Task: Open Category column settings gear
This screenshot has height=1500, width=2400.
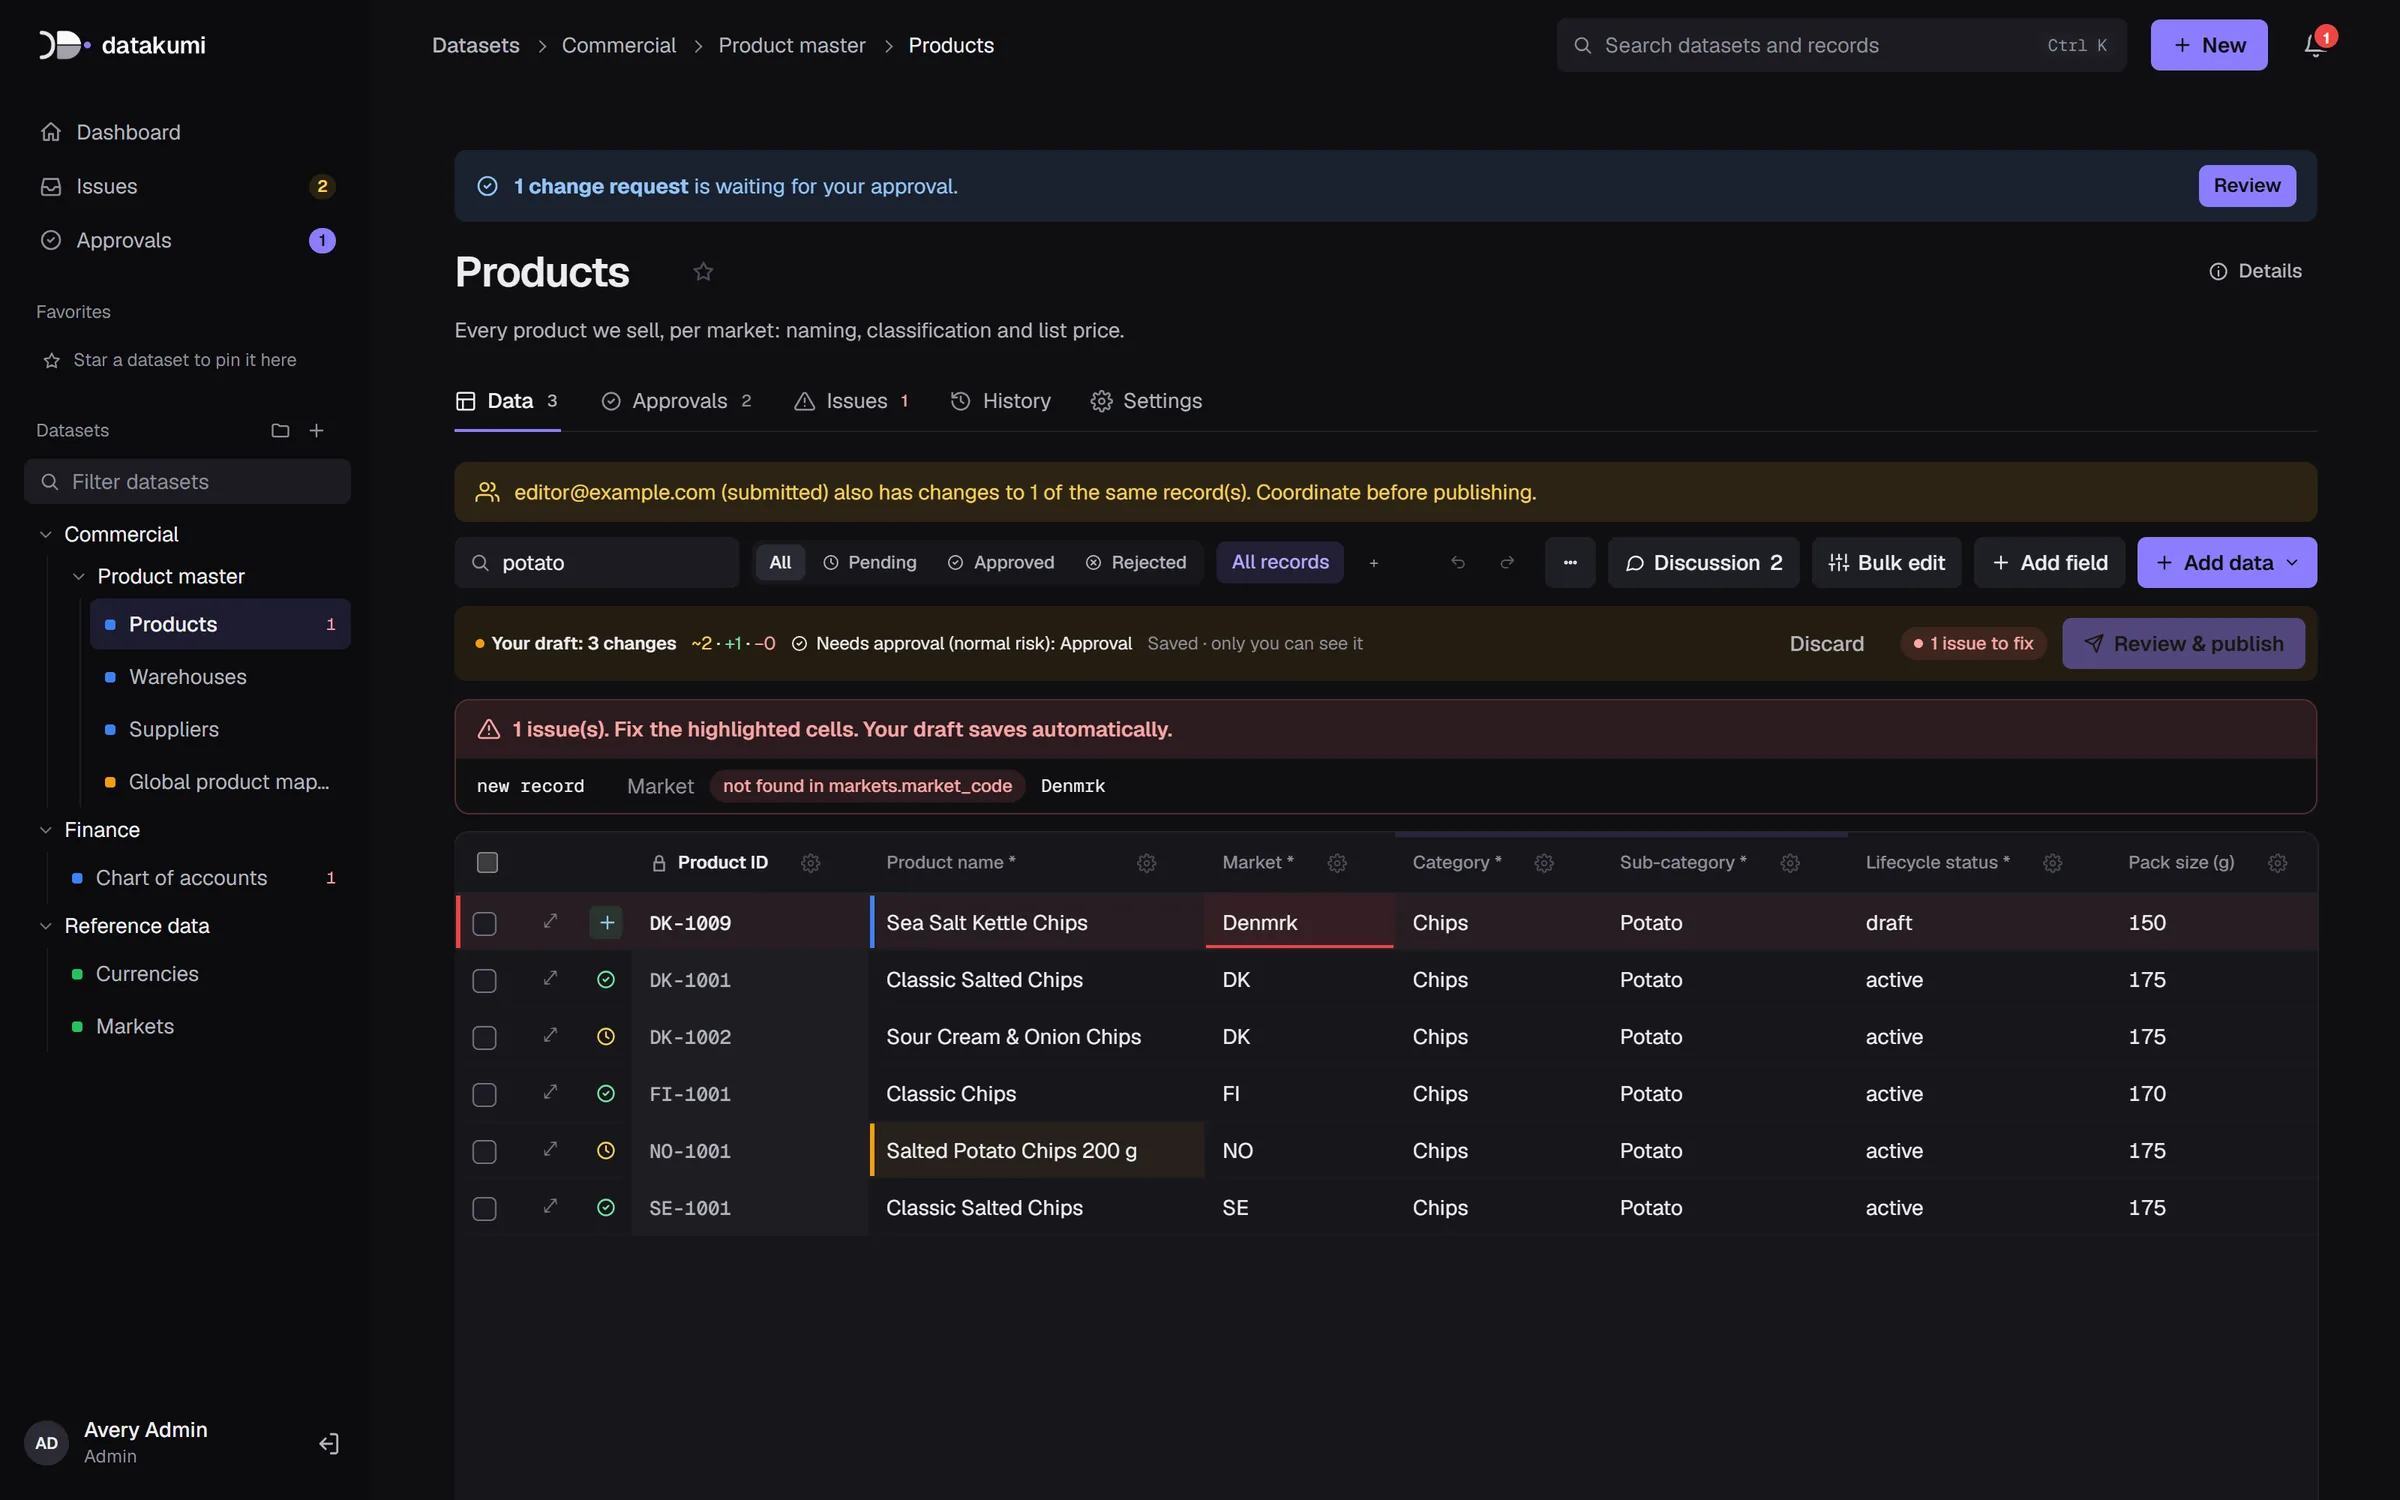Action: point(1544,863)
